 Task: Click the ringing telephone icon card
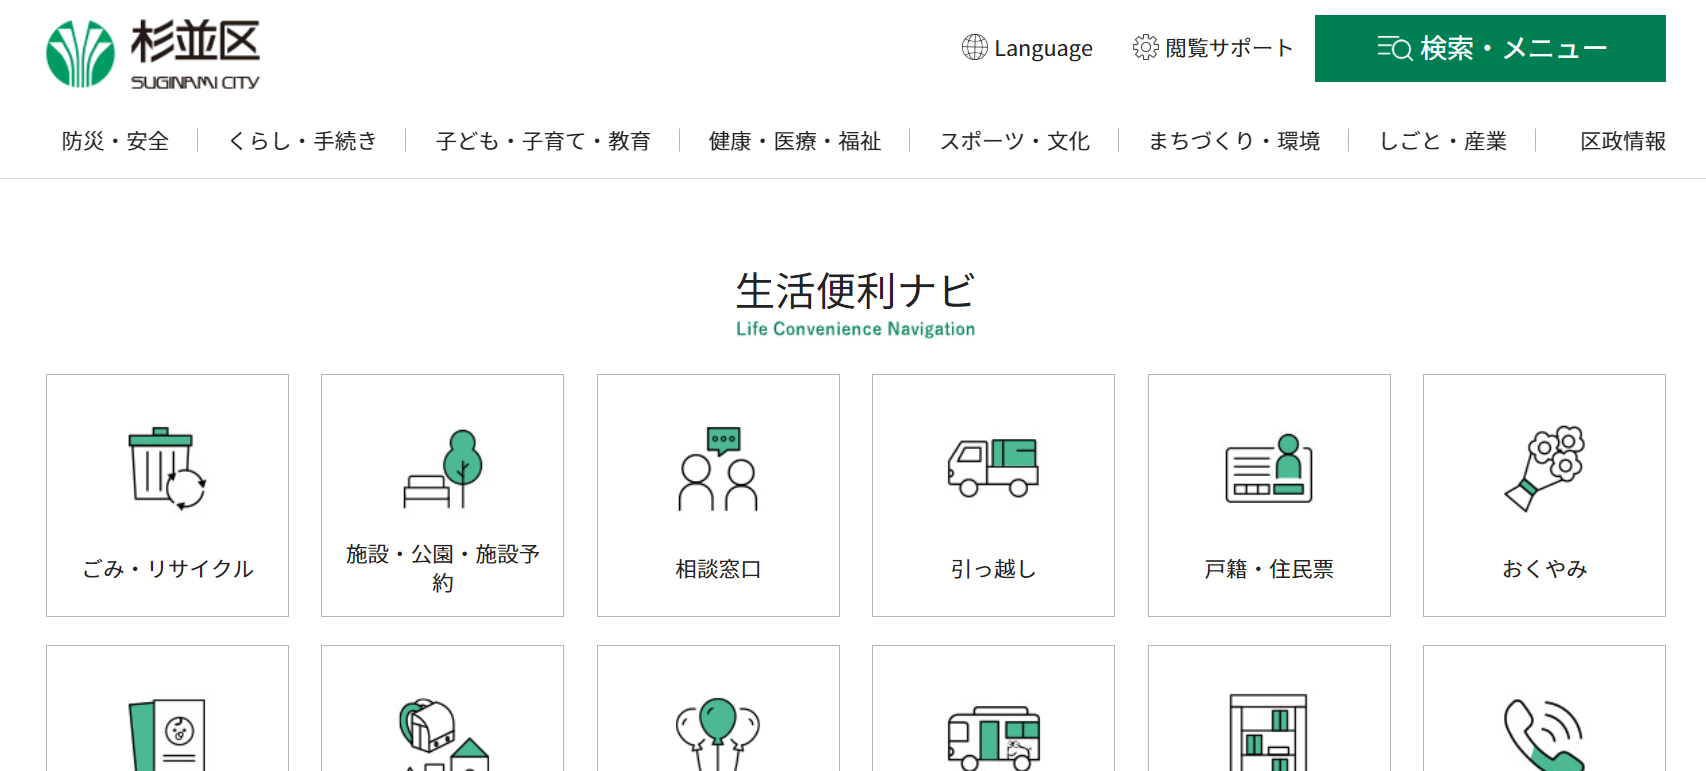tap(1544, 708)
